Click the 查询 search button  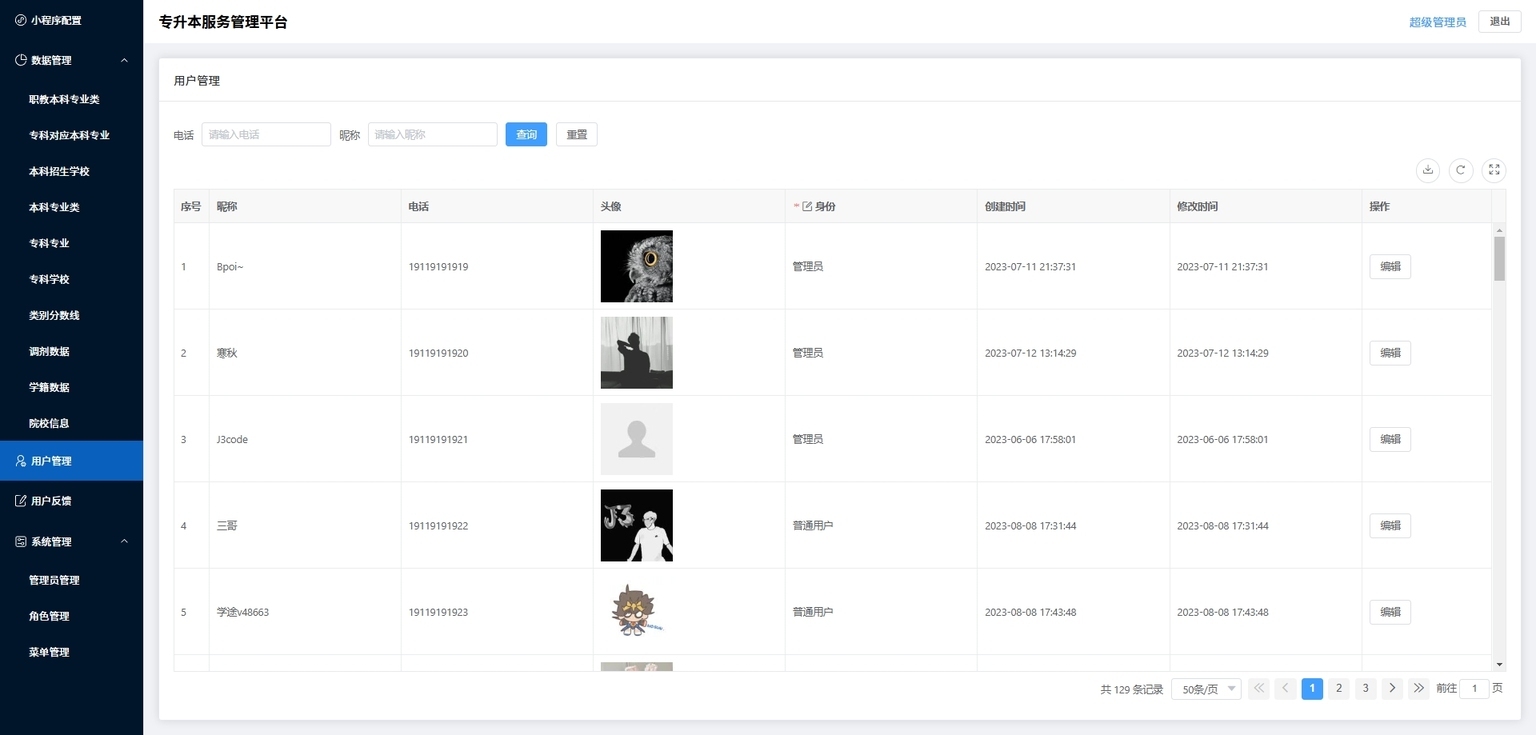(526, 134)
